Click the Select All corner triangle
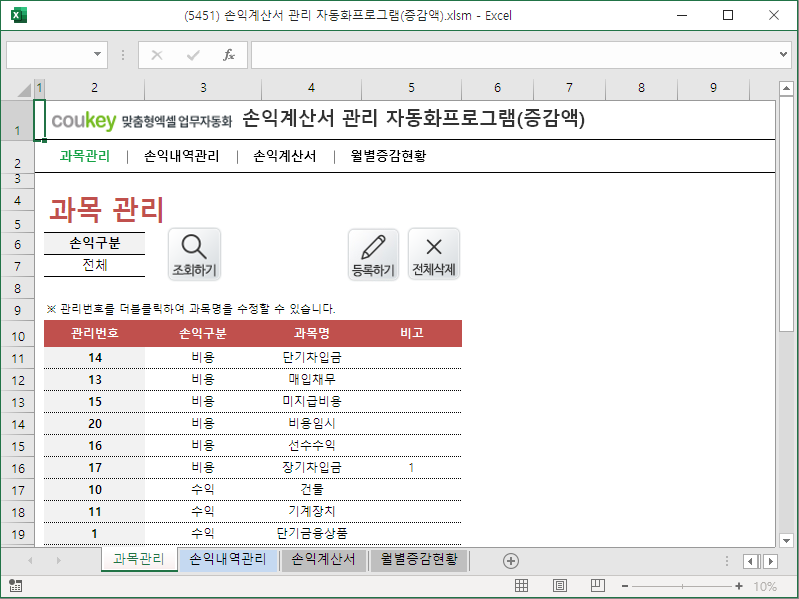Screen dimensions: 799x599 (24, 89)
